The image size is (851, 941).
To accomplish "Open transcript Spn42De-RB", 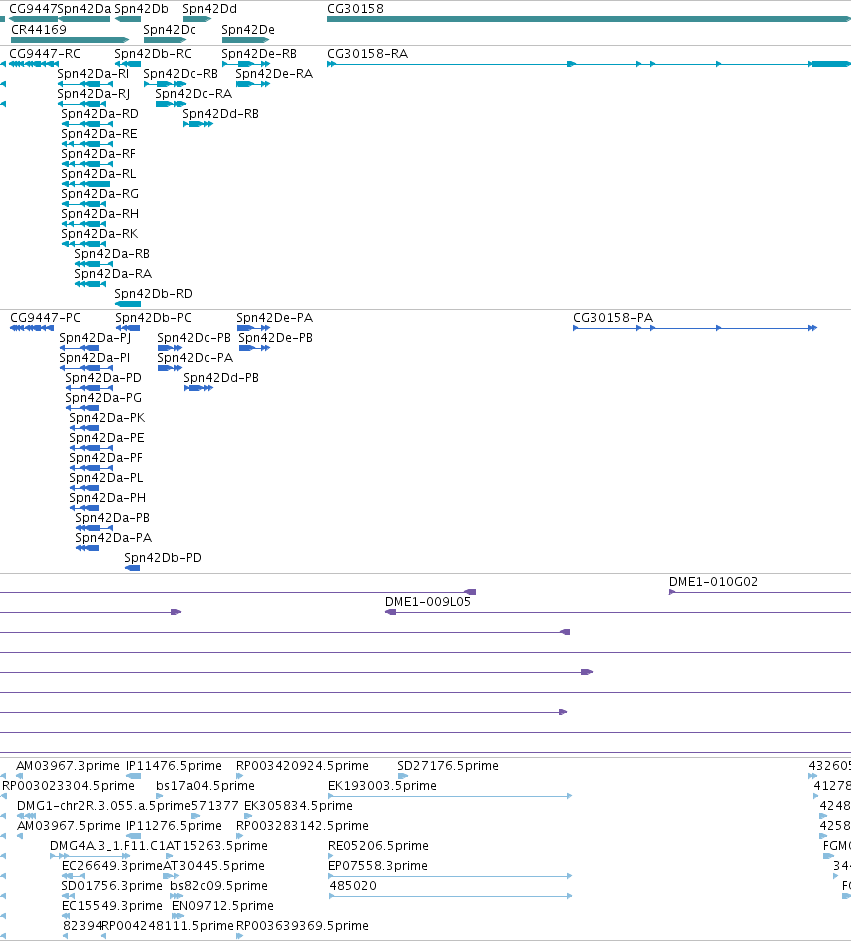I will coord(259,53).
